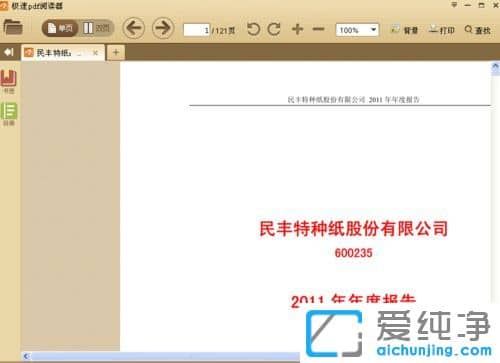The image size is (500, 363).
Task: Click the horizontal scrollbar track
Action: coord(166,357)
